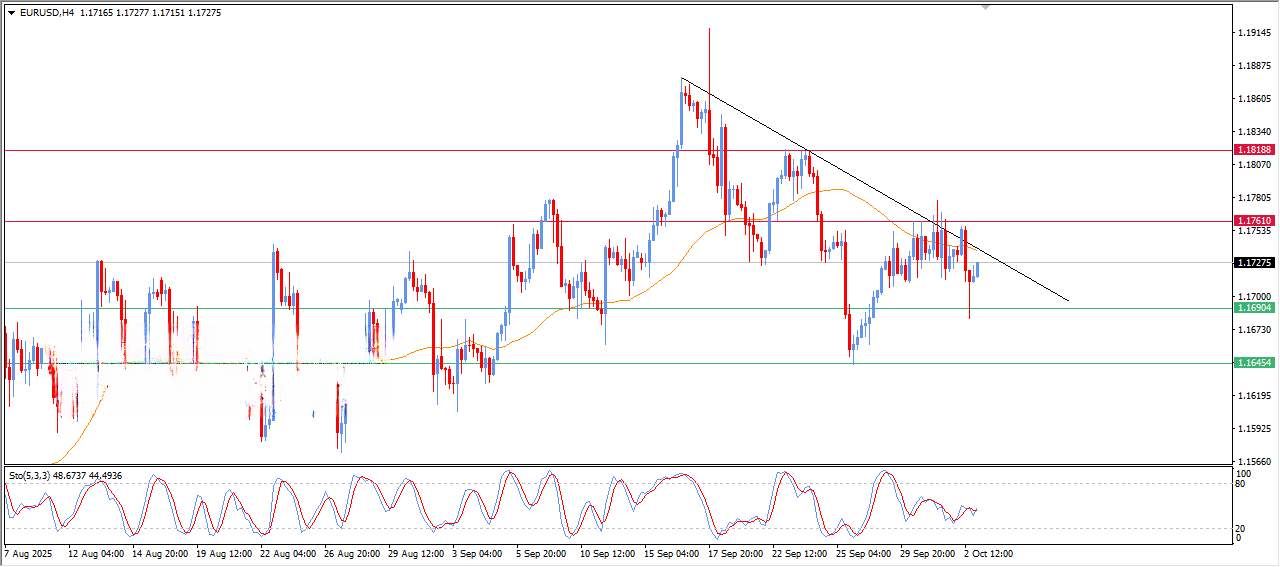
Task: Click the 1.17000 price scale value
Action: [x=1254, y=297]
